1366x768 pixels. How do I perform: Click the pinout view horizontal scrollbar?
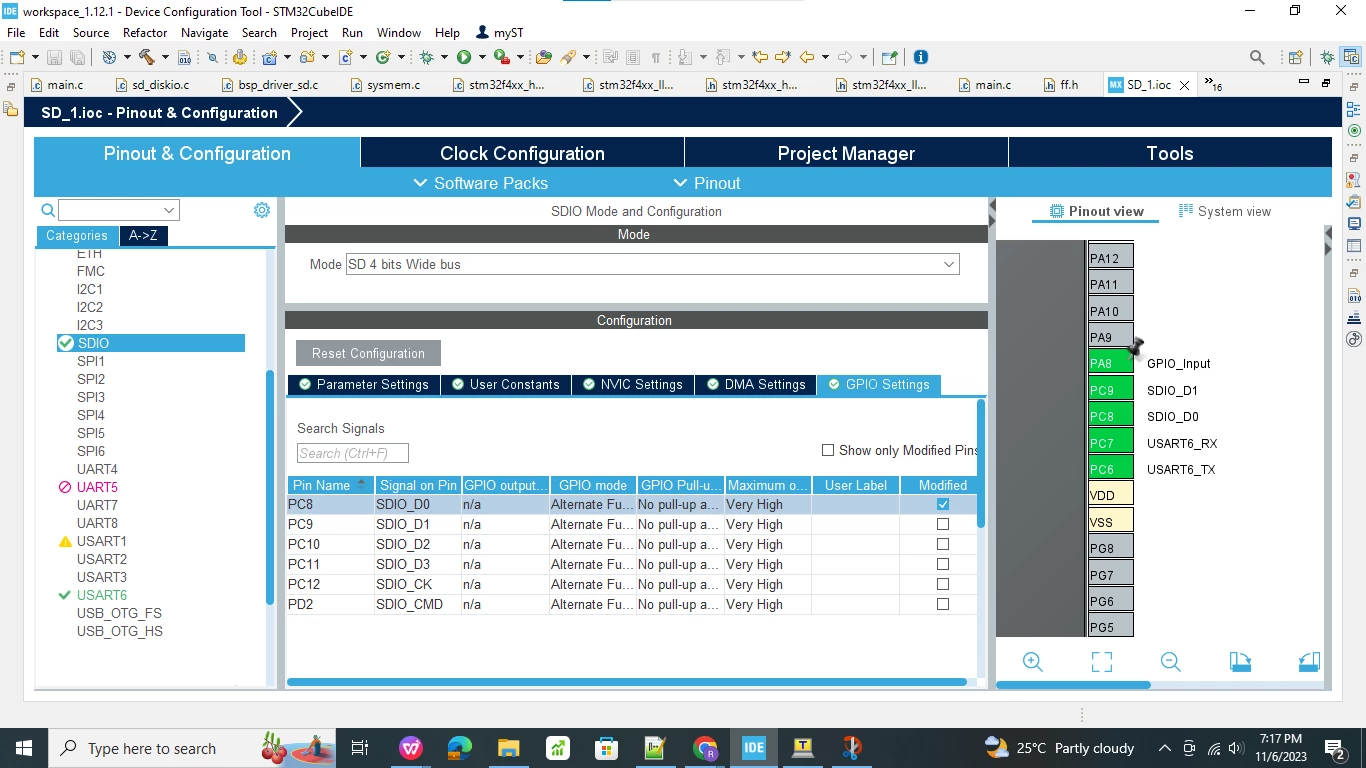tap(1073, 685)
